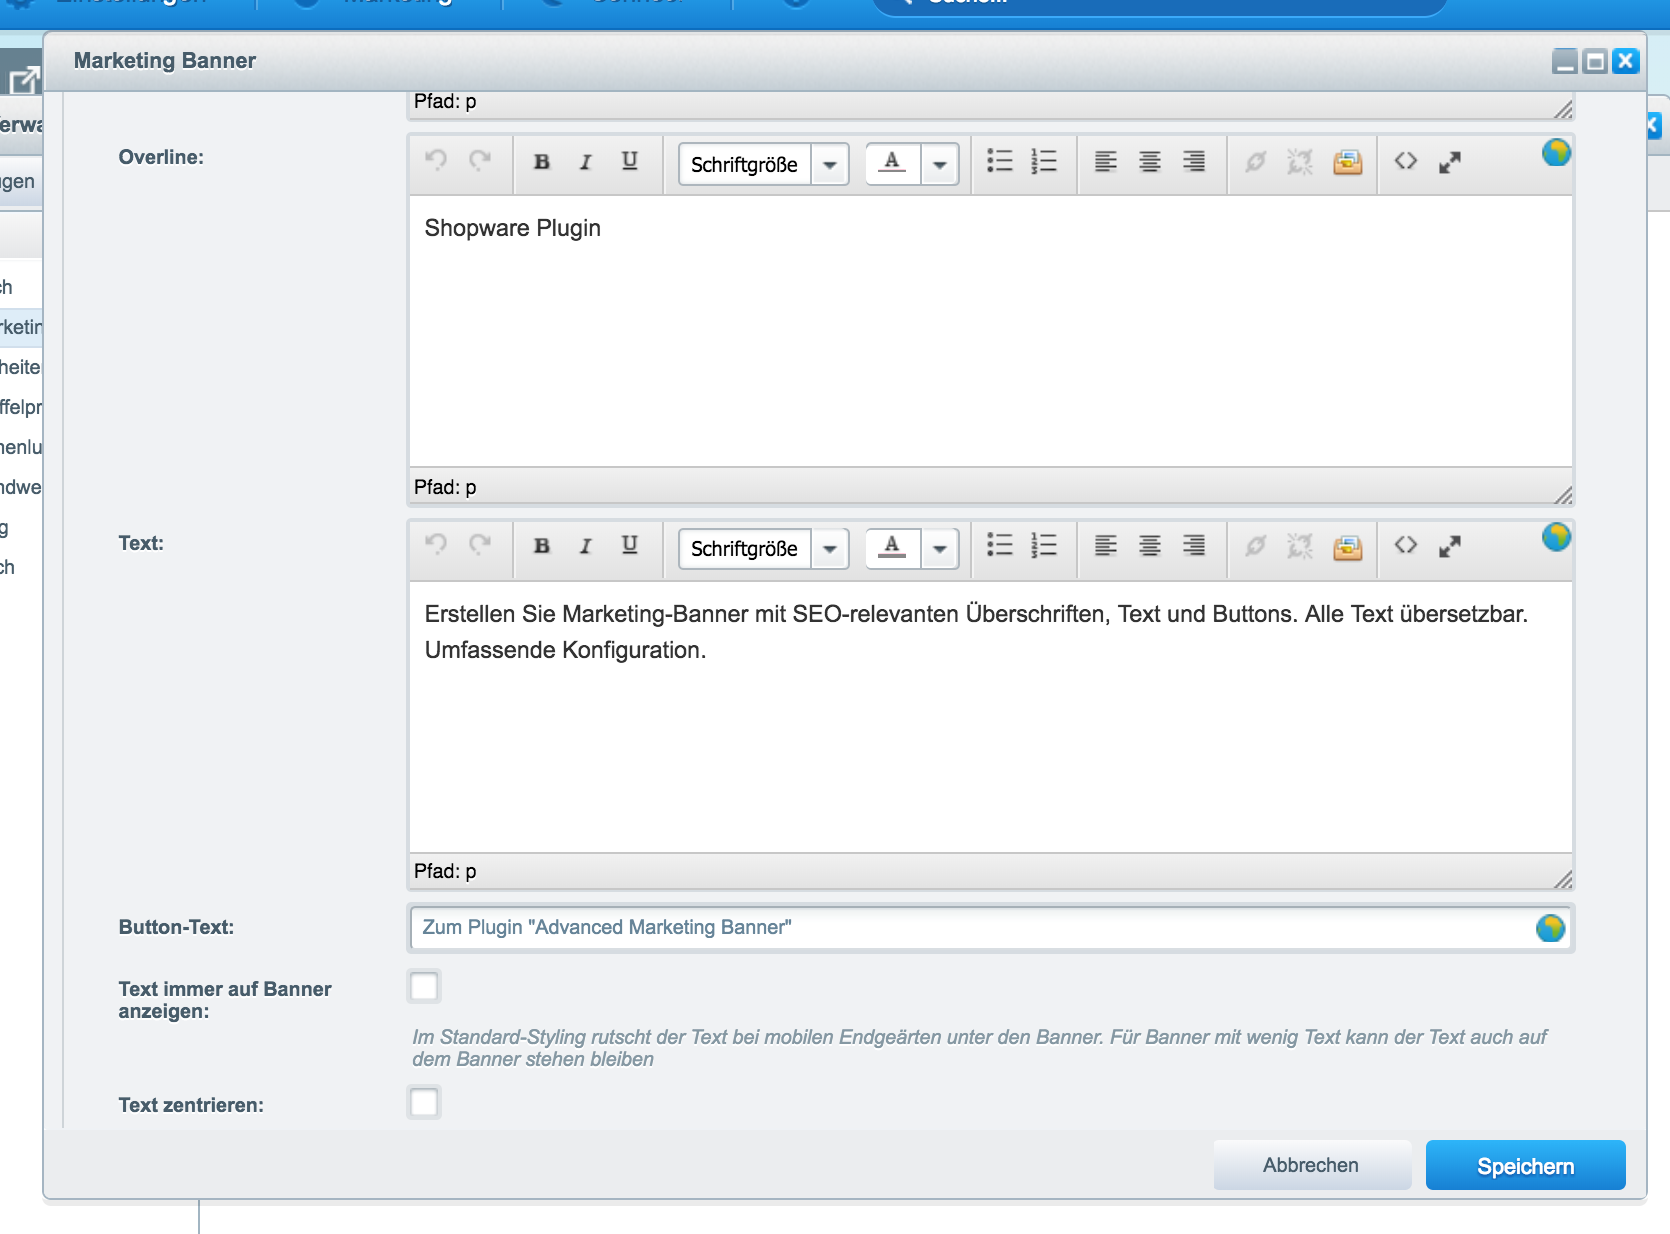Toggle underline in the Overline editor
Screen dimensions: 1670x1234
pyautogui.click(x=630, y=161)
